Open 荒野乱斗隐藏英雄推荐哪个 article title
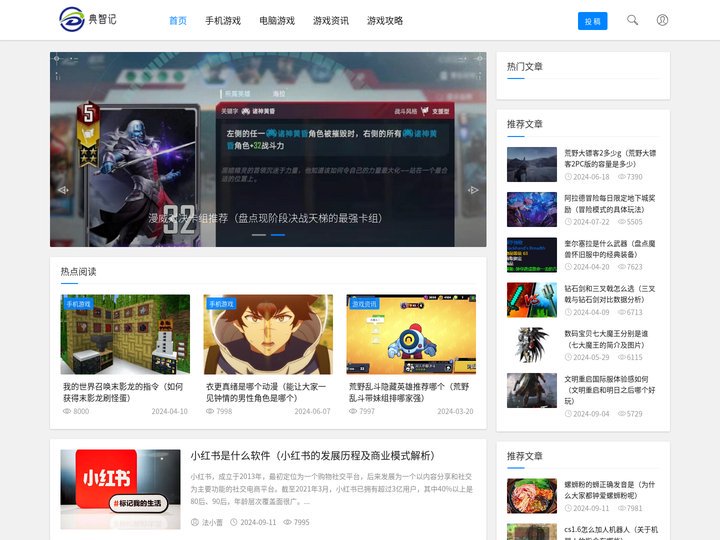Screen dimensions: 720x540 point(409,392)
